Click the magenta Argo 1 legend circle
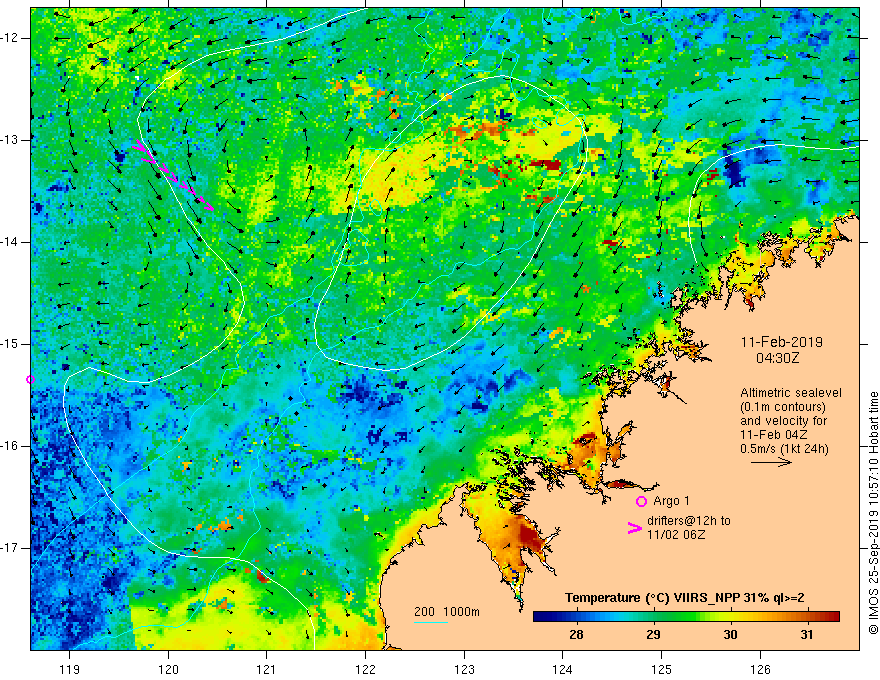This screenshot has width=880, height=680. tap(641, 502)
